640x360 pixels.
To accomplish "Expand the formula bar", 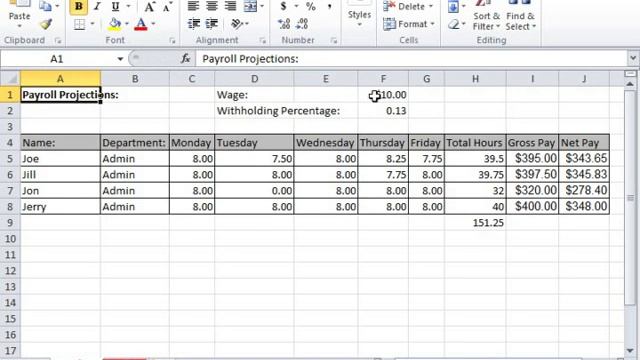I will (633, 58).
